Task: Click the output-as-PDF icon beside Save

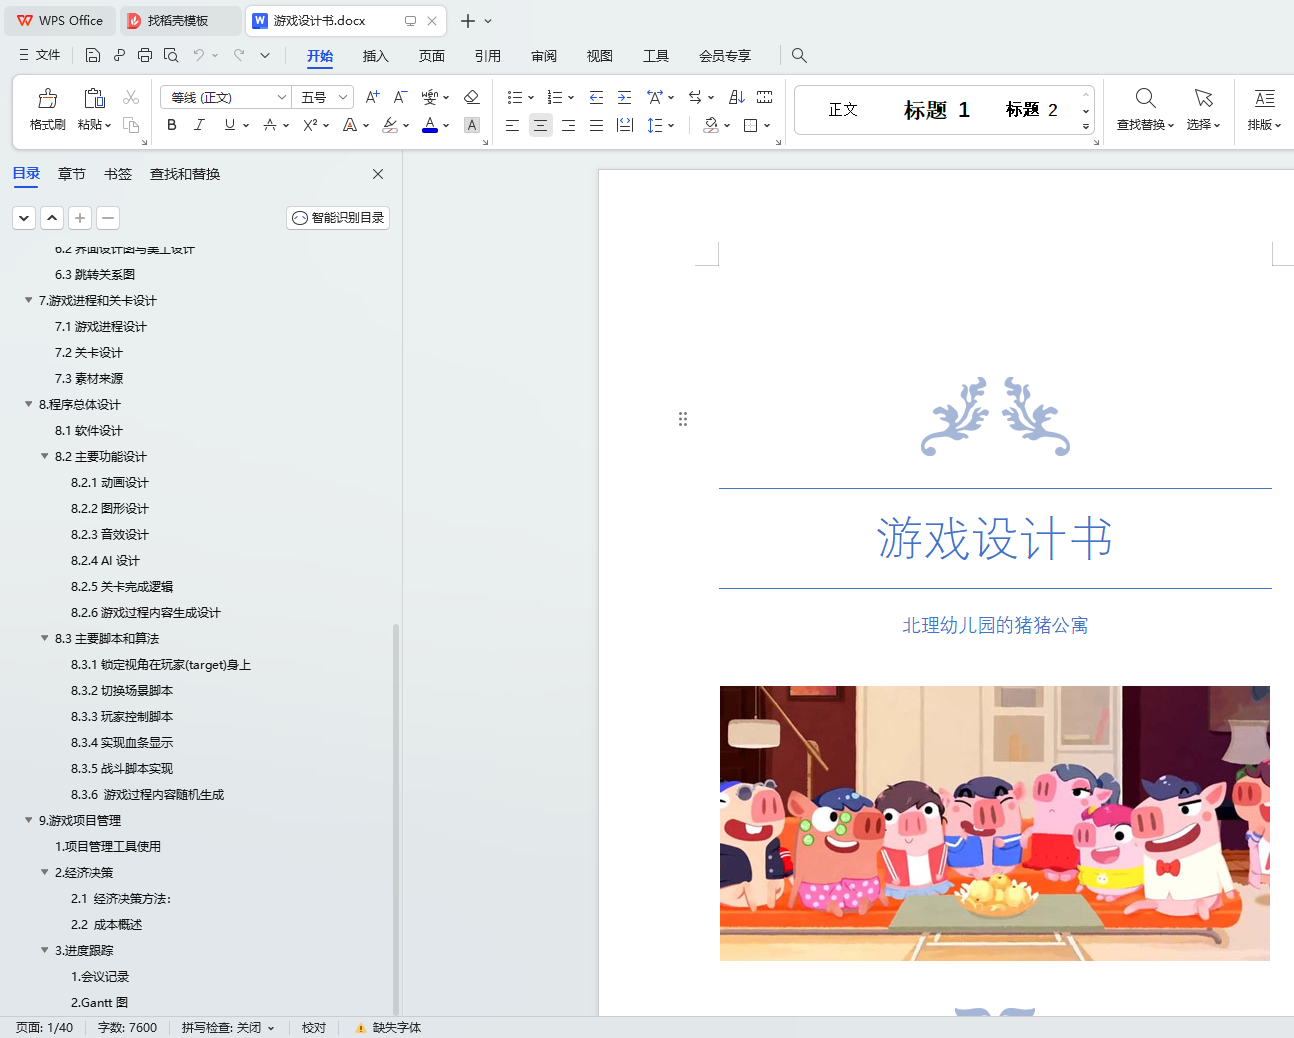Action: coord(119,55)
